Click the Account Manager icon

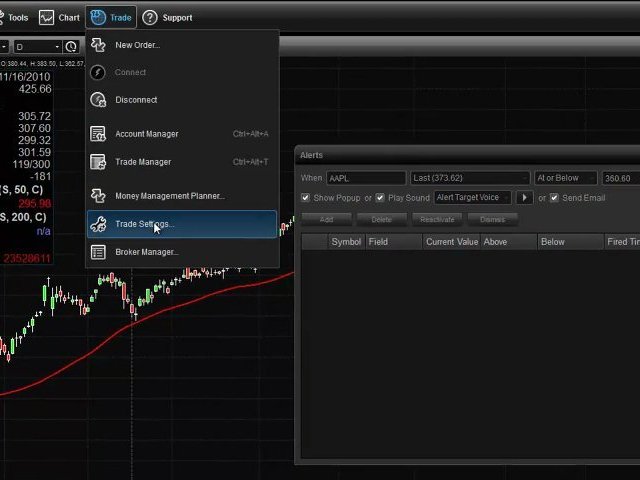98,134
